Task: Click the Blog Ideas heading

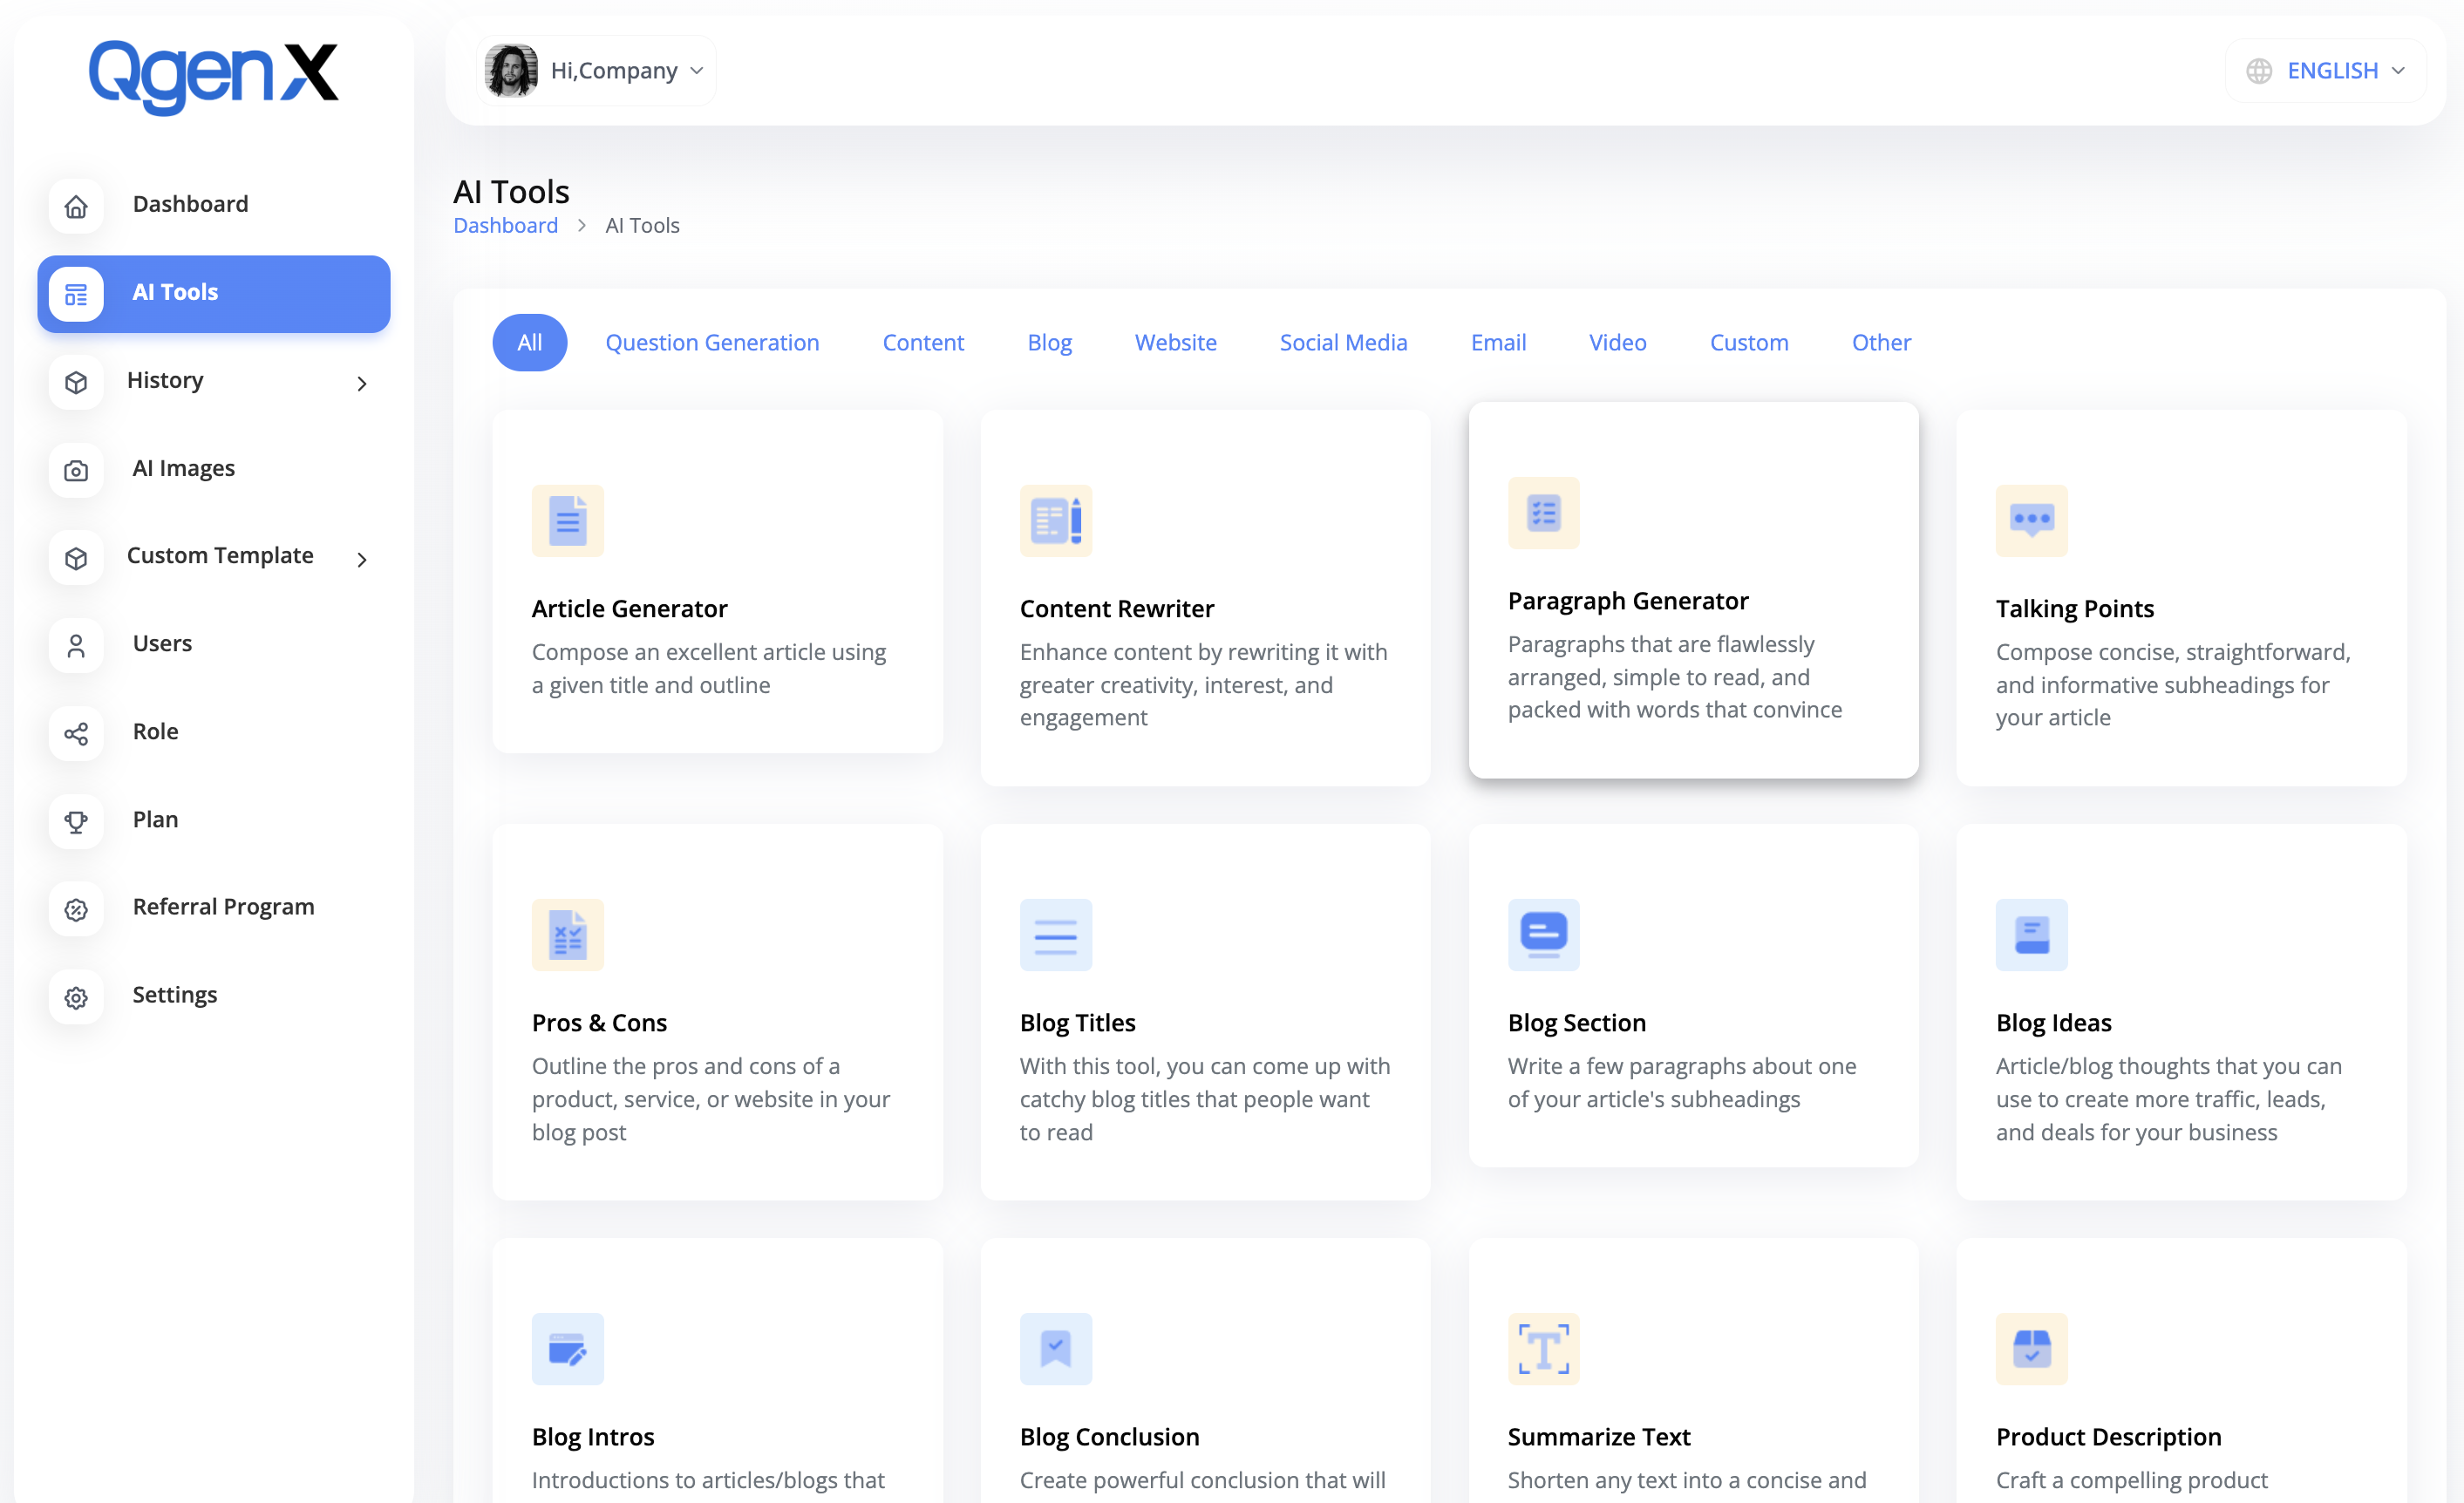Action: point(2053,1022)
